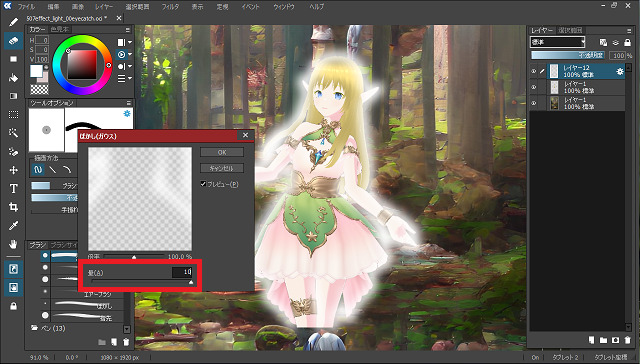Duplicate brush using brush panel copy icon
The image size is (640, 364).
click(114, 342)
